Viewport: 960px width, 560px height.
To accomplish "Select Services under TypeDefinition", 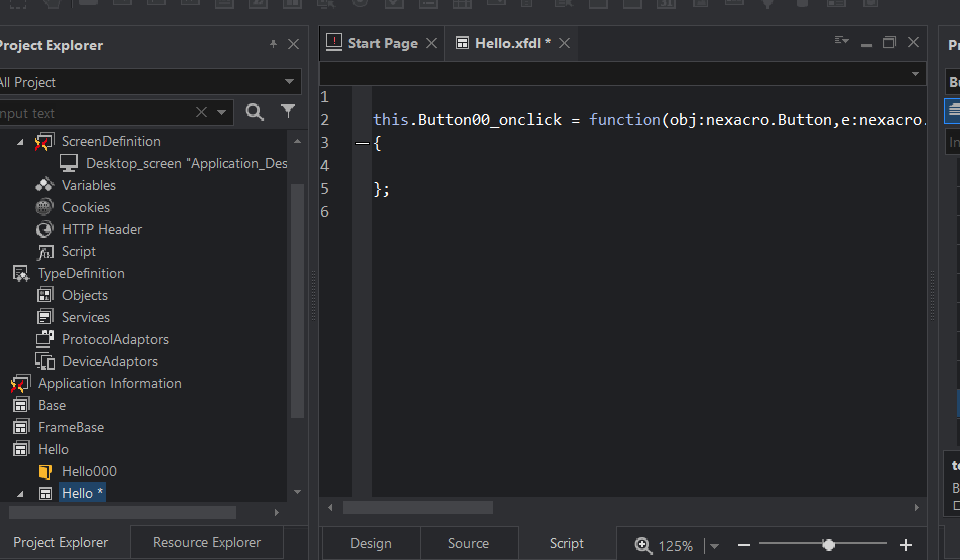I will point(86,318).
